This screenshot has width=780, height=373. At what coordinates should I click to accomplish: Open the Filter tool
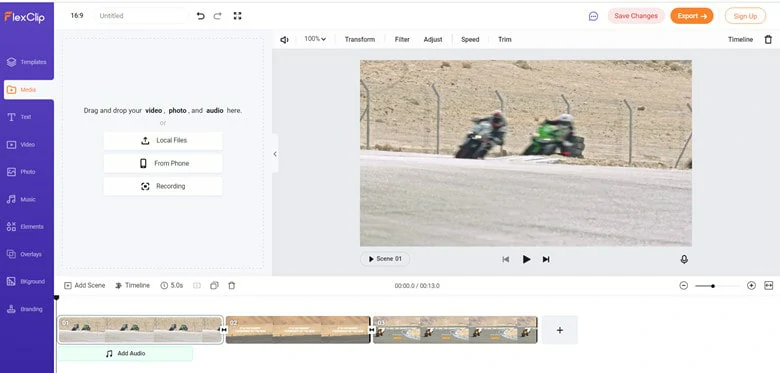402,39
